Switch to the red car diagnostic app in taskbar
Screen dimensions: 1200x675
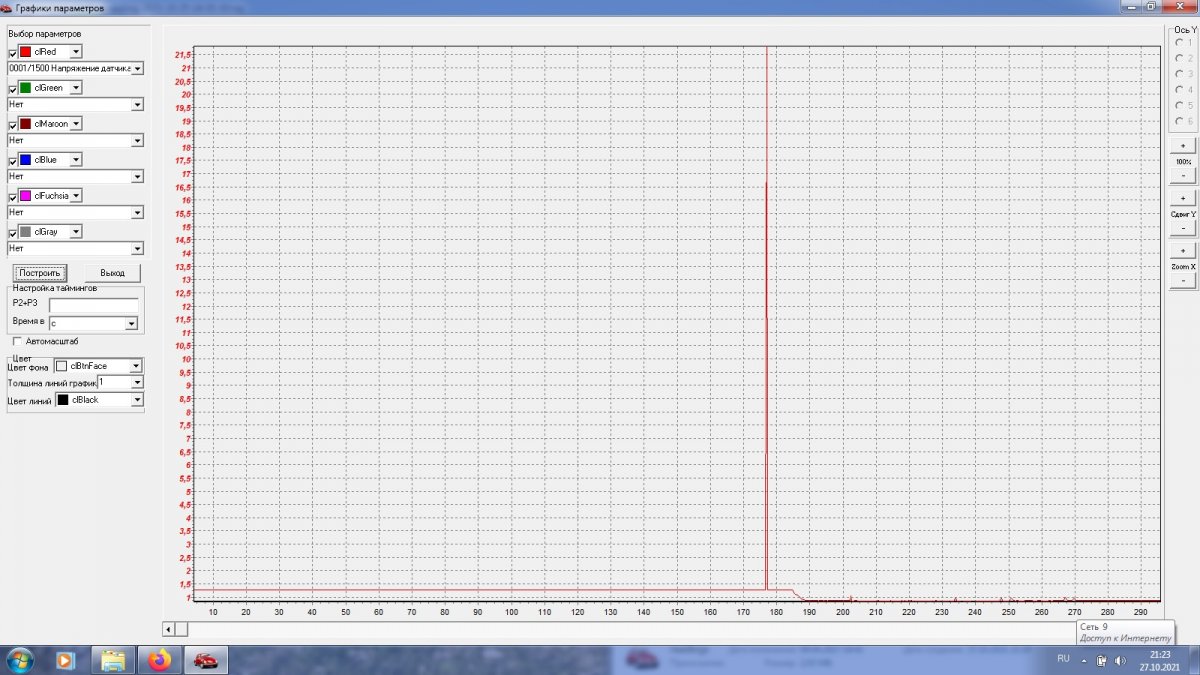[206, 660]
